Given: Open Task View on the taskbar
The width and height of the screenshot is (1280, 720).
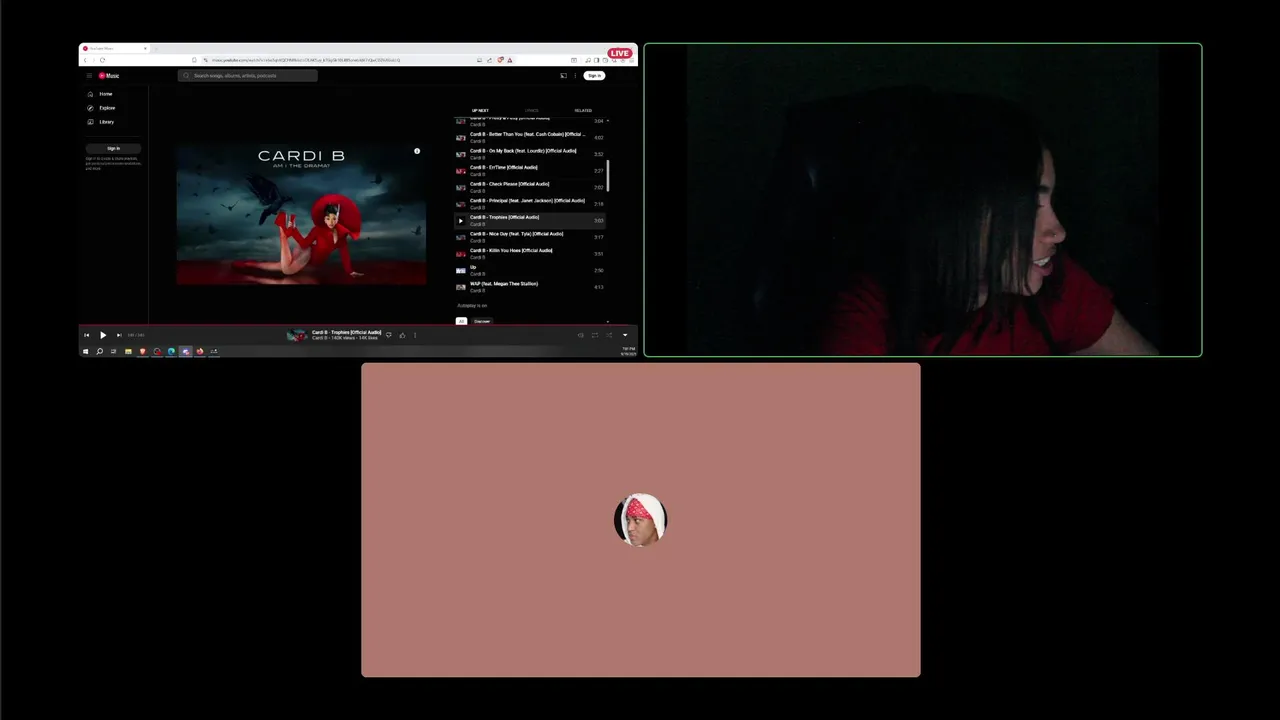Looking at the screenshot, I should [113, 351].
